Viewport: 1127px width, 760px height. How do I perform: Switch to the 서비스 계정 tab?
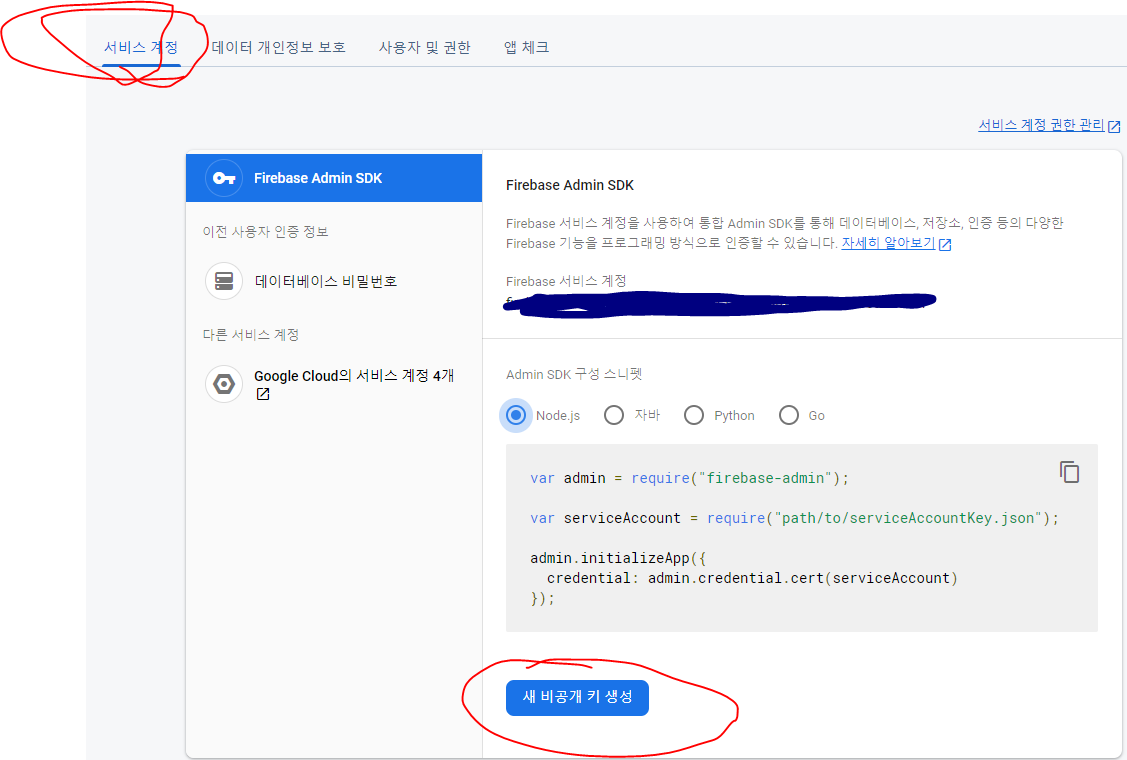tap(141, 47)
